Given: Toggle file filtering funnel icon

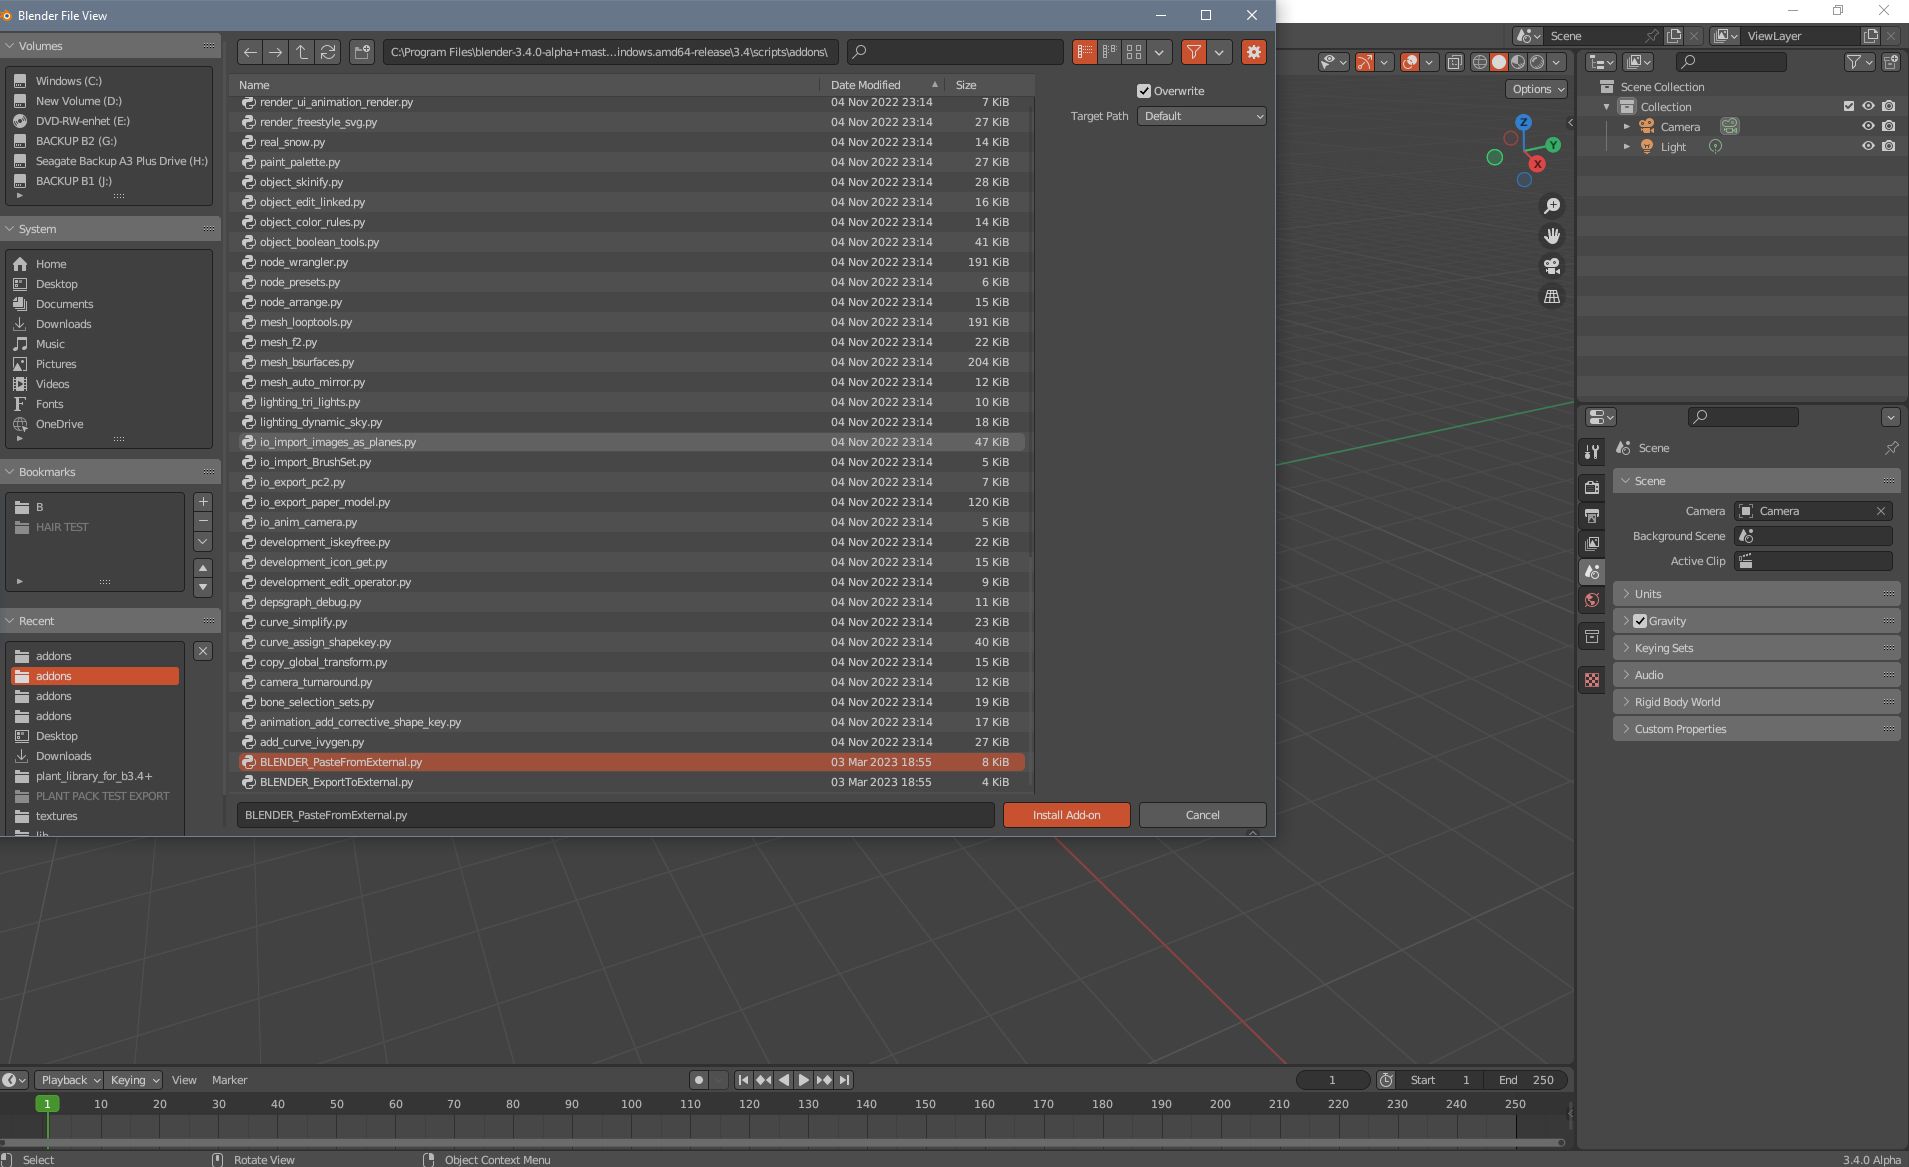Looking at the screenshot, I should tap(1193, 52).
